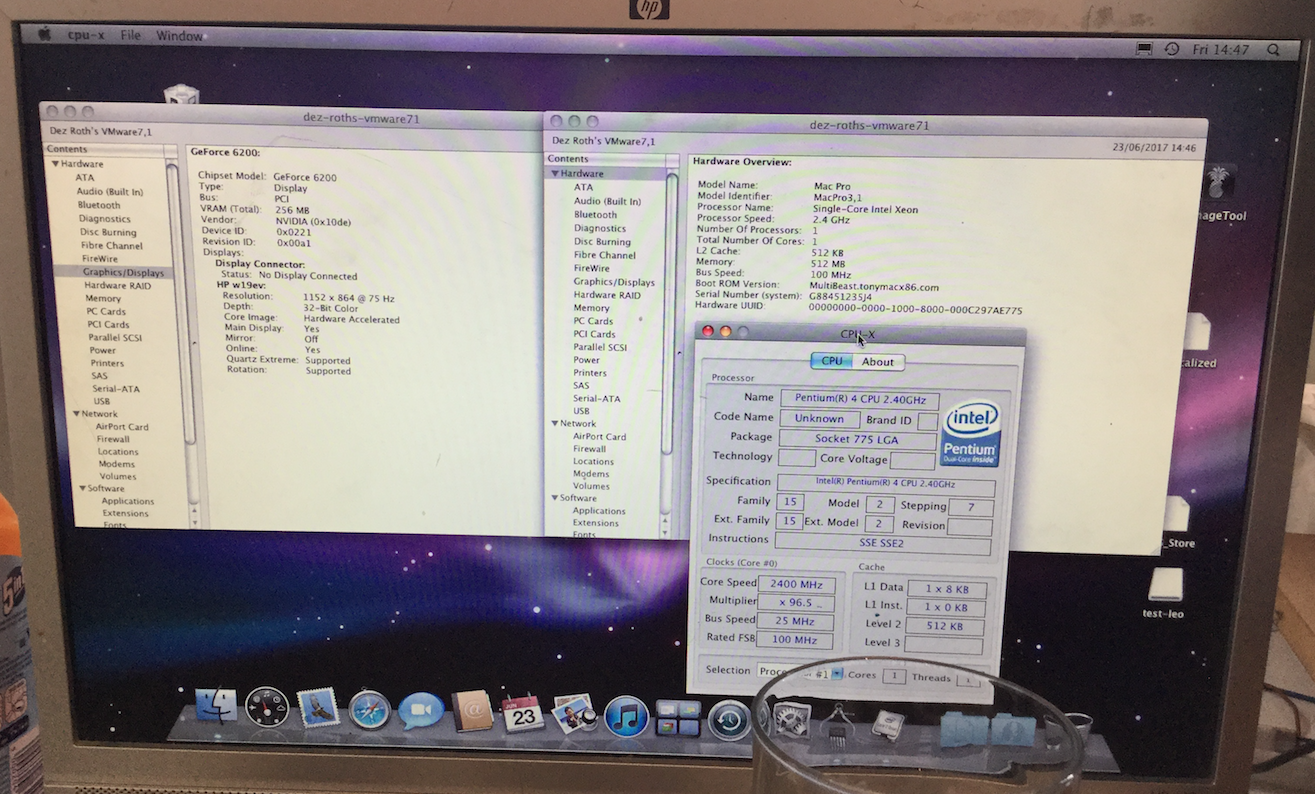Collapse Hardware tree in right profiler window

pos(553,173)
